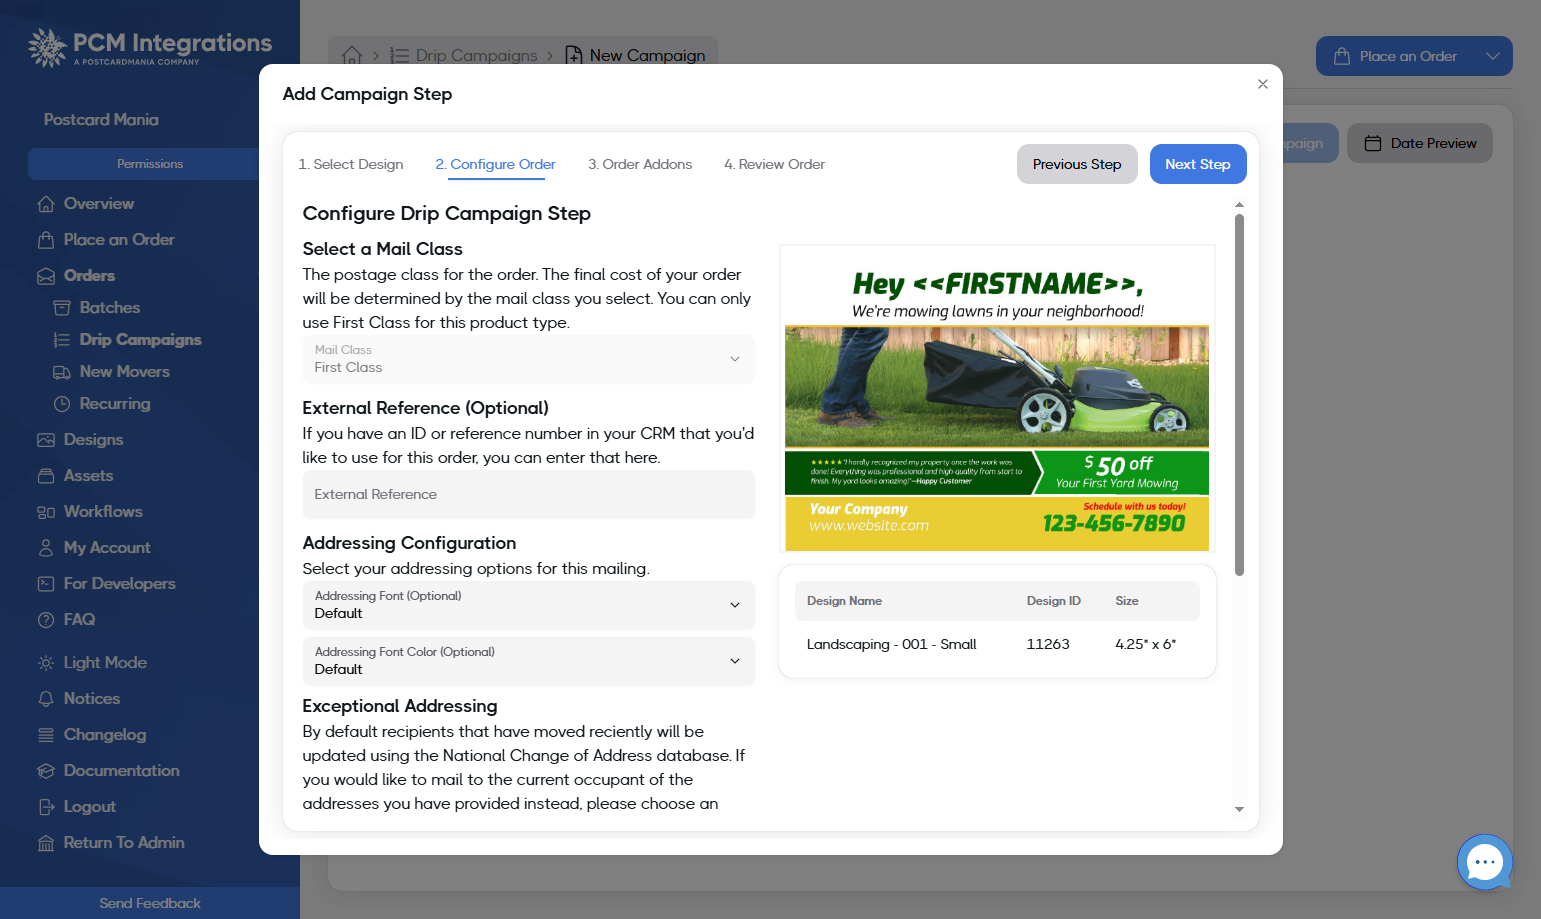Image resolution: width=1541 pixels, height=919 pixels.
Task: Click the Overview home icon in sidebar
Action: point(46,204)
